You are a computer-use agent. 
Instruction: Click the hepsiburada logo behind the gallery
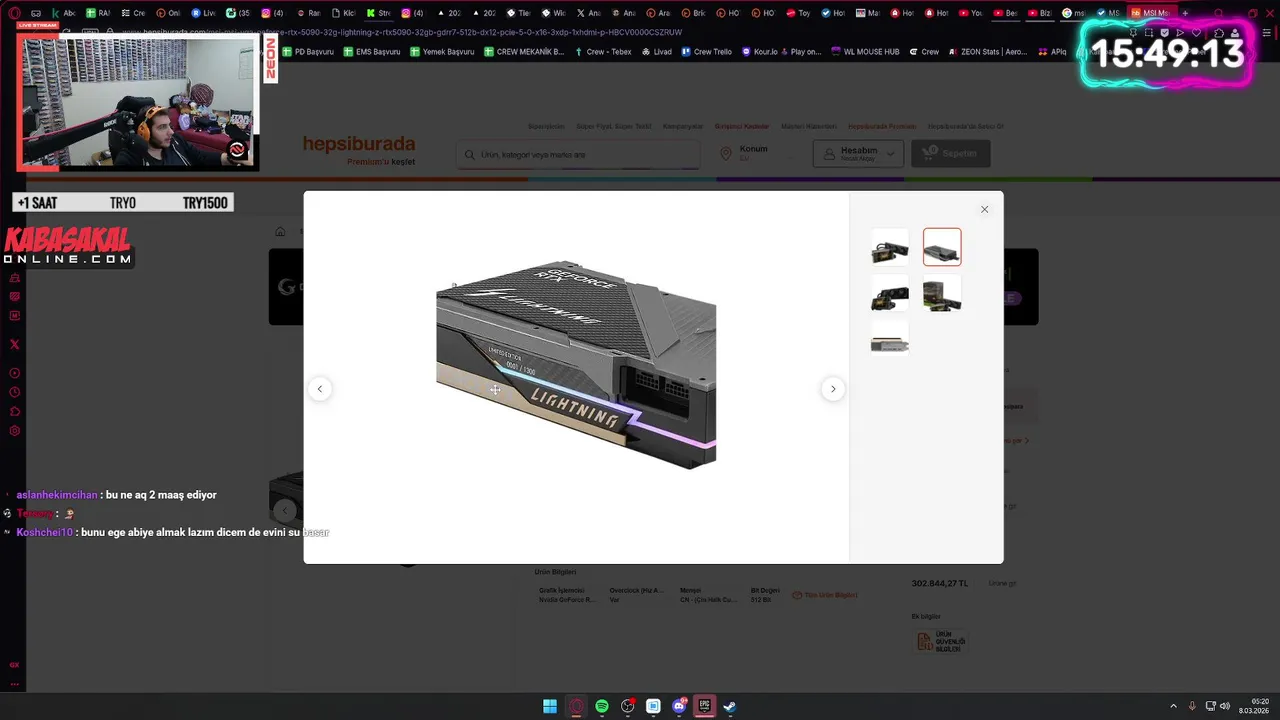coord(359,144)
